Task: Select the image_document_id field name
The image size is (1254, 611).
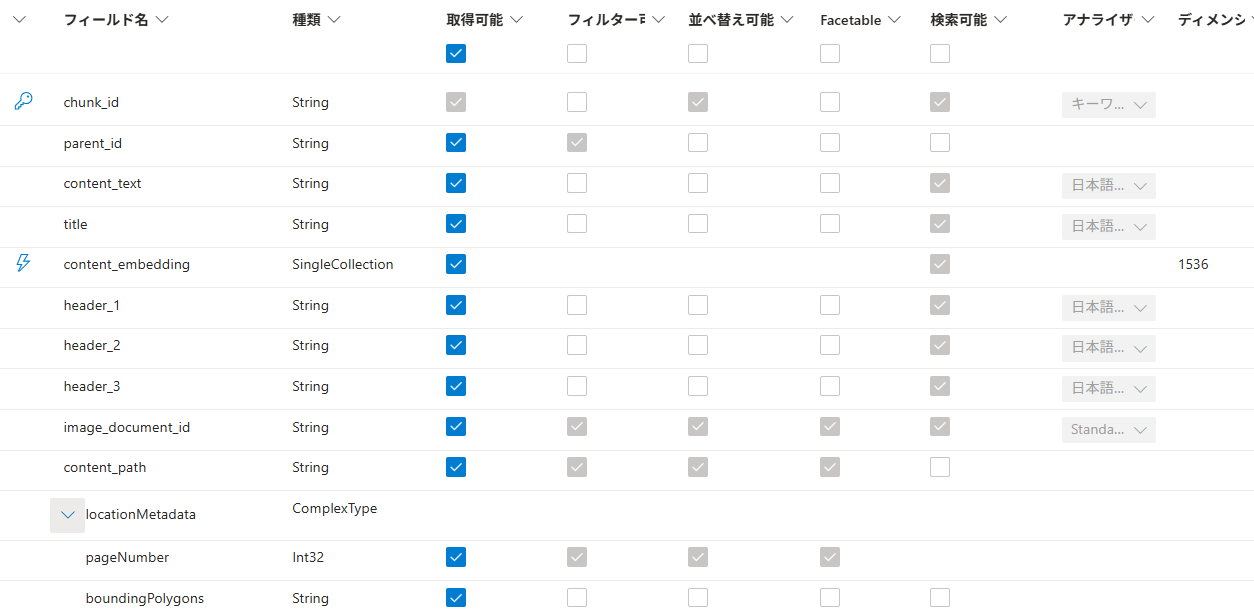Action: pyautogui.click(x=127, y=427)
